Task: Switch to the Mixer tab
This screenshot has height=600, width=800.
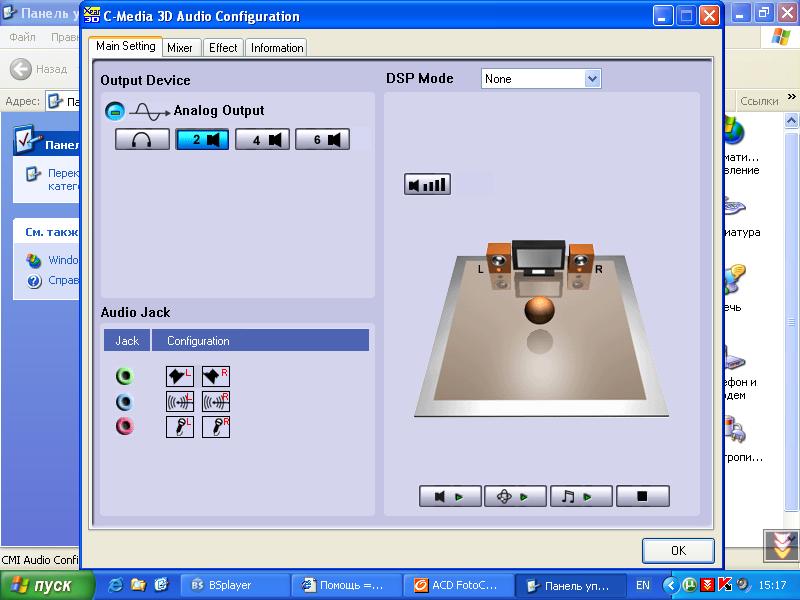Action: coord(180,48)
